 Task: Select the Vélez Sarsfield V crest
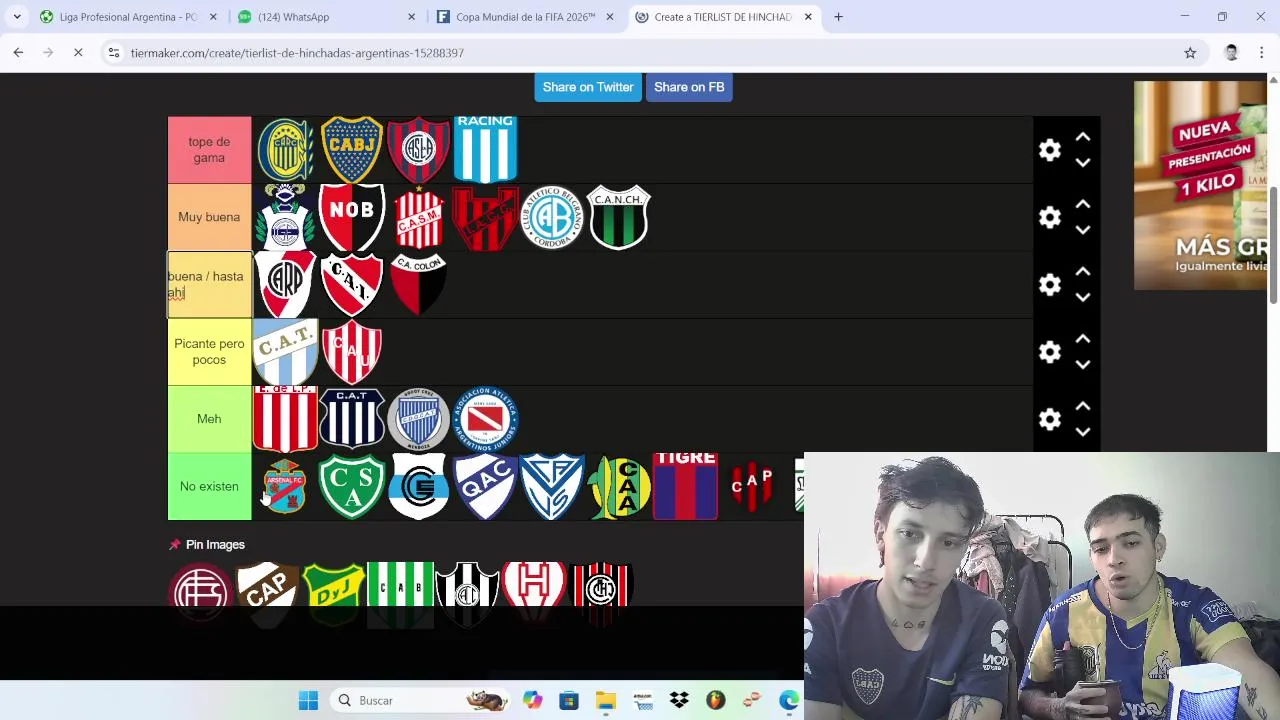[552, 486]
